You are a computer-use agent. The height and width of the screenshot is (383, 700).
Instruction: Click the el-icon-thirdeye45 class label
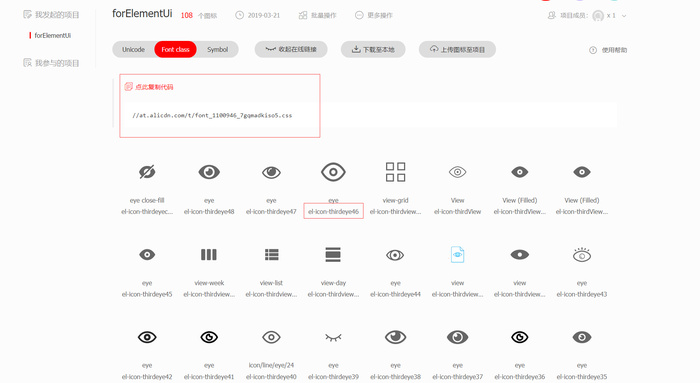(147, 294)
